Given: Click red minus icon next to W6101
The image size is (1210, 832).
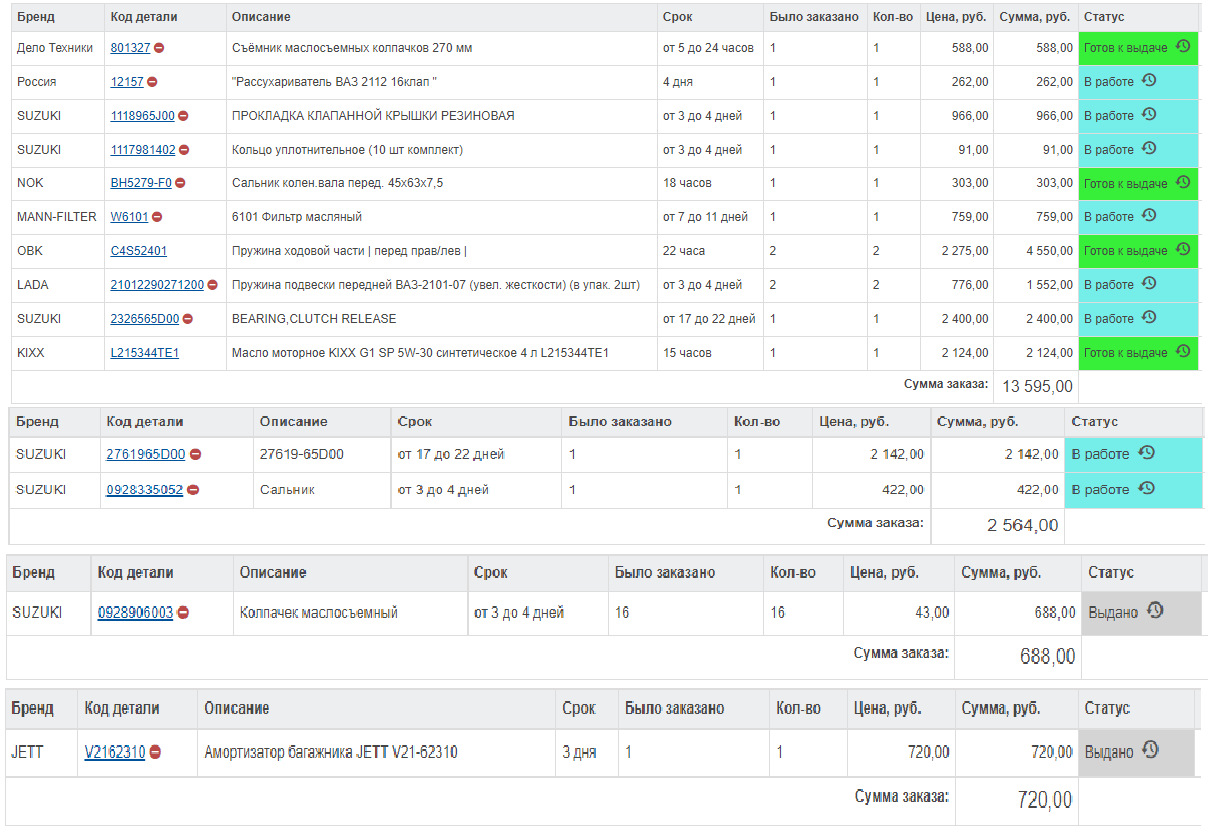Looking at the screenshot, I should coord(157,216).
